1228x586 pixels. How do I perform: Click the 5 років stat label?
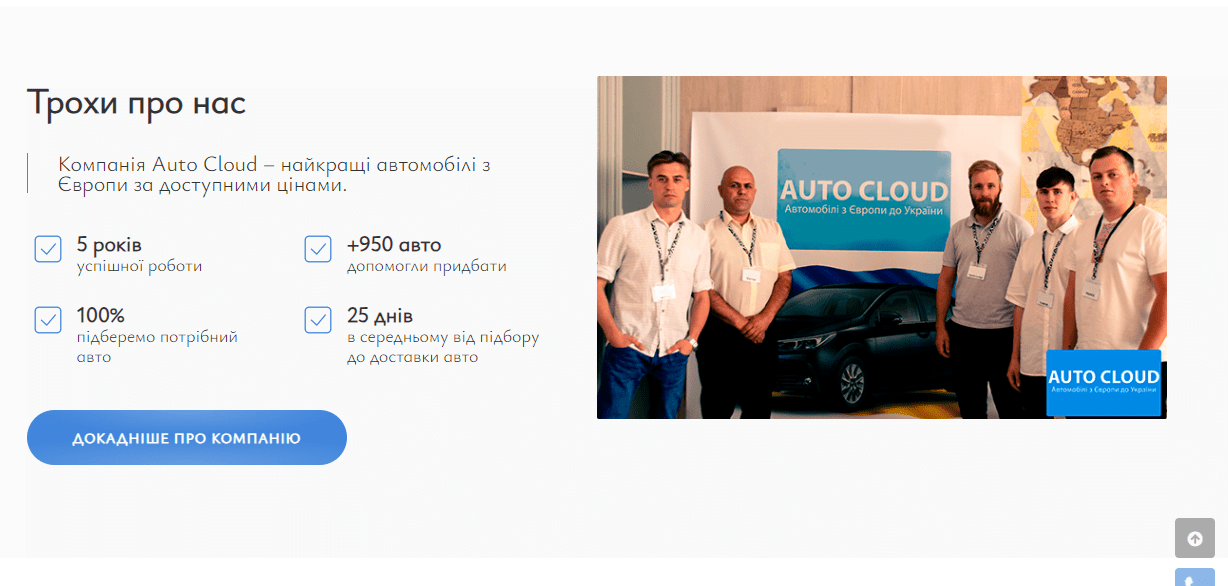[x=109, y=245]
